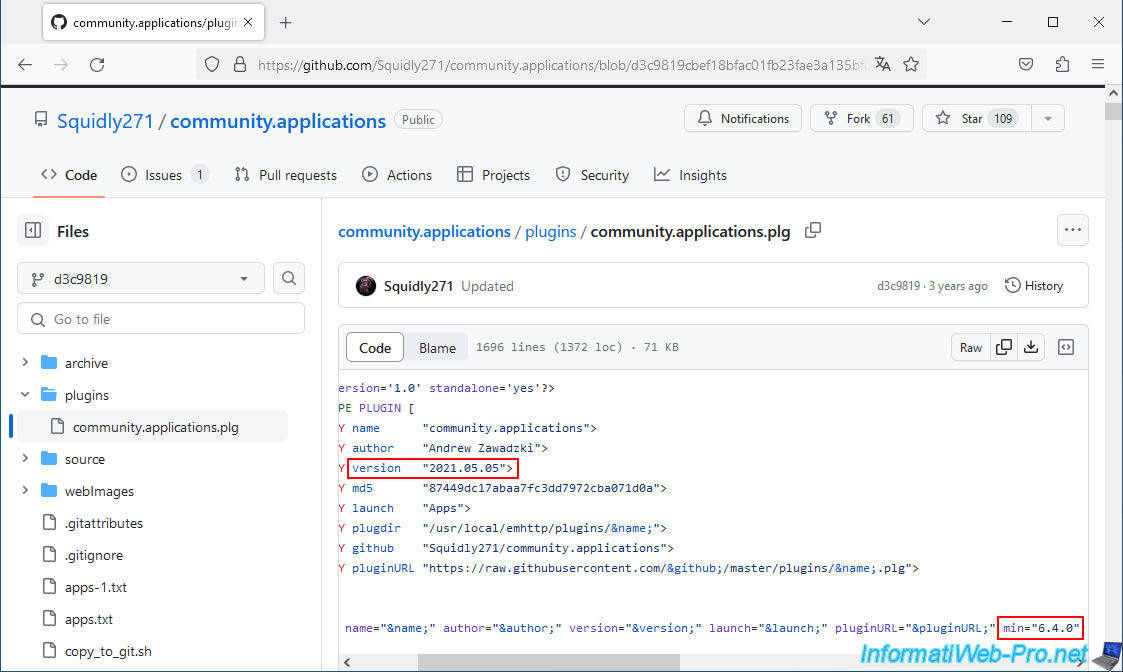Open the commit History link
Viewport: 1123px width, 672px height.
(x=1034, y=286)
